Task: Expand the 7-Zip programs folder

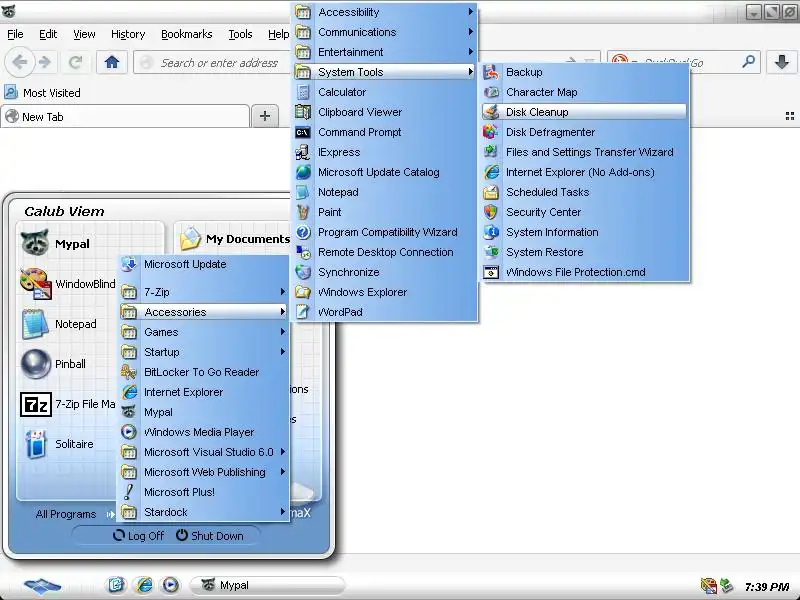Action: click(x=204, y=292)
